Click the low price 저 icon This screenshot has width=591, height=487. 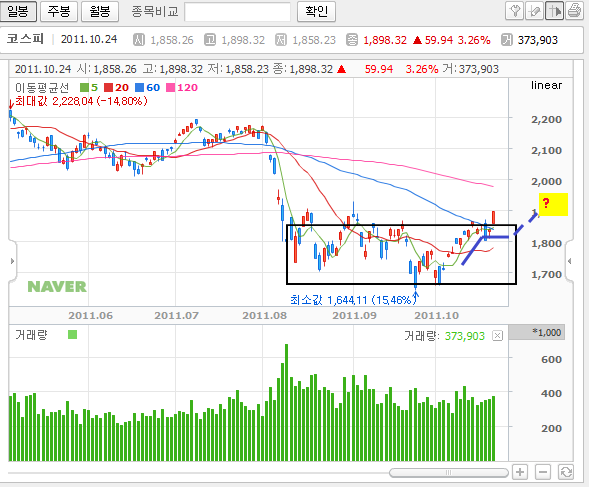(280, 40)
